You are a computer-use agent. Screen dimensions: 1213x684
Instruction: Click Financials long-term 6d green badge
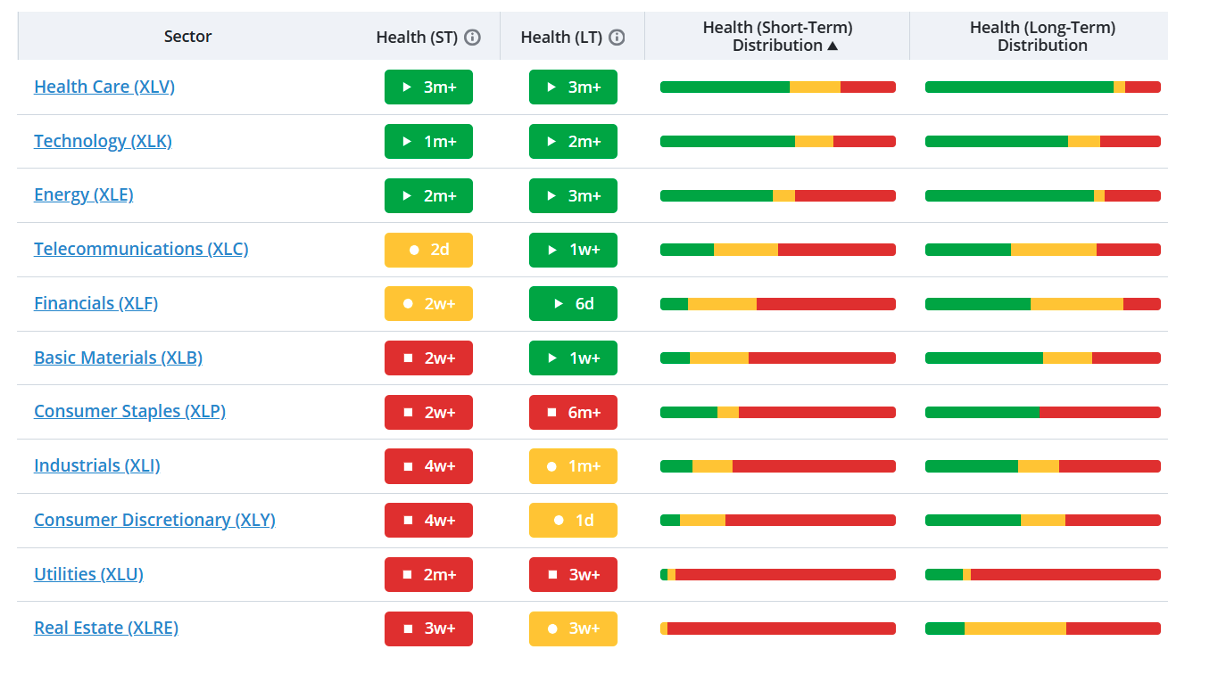click(573, 304)
